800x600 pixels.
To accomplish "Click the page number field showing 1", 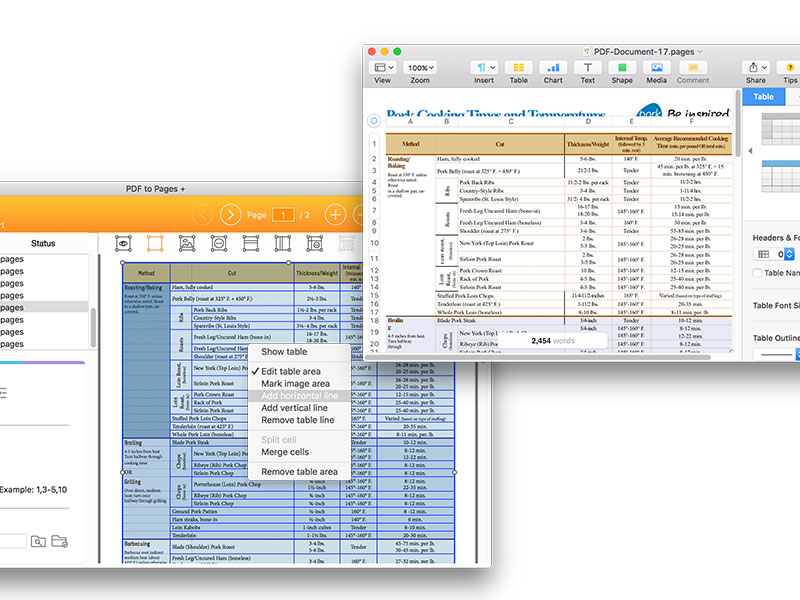I will pos(283,215).
